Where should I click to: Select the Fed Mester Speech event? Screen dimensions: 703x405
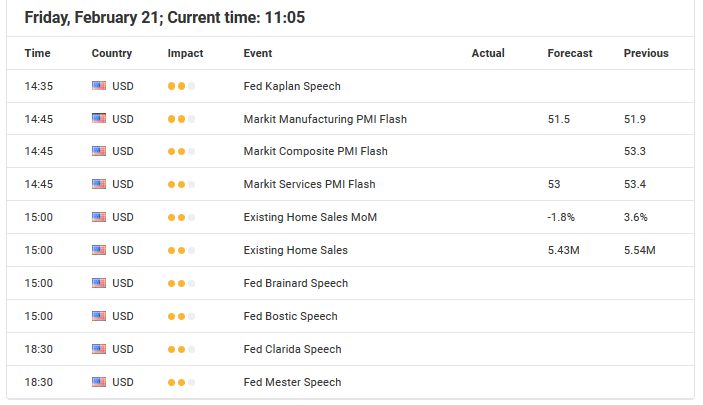[x=292, y=382]
